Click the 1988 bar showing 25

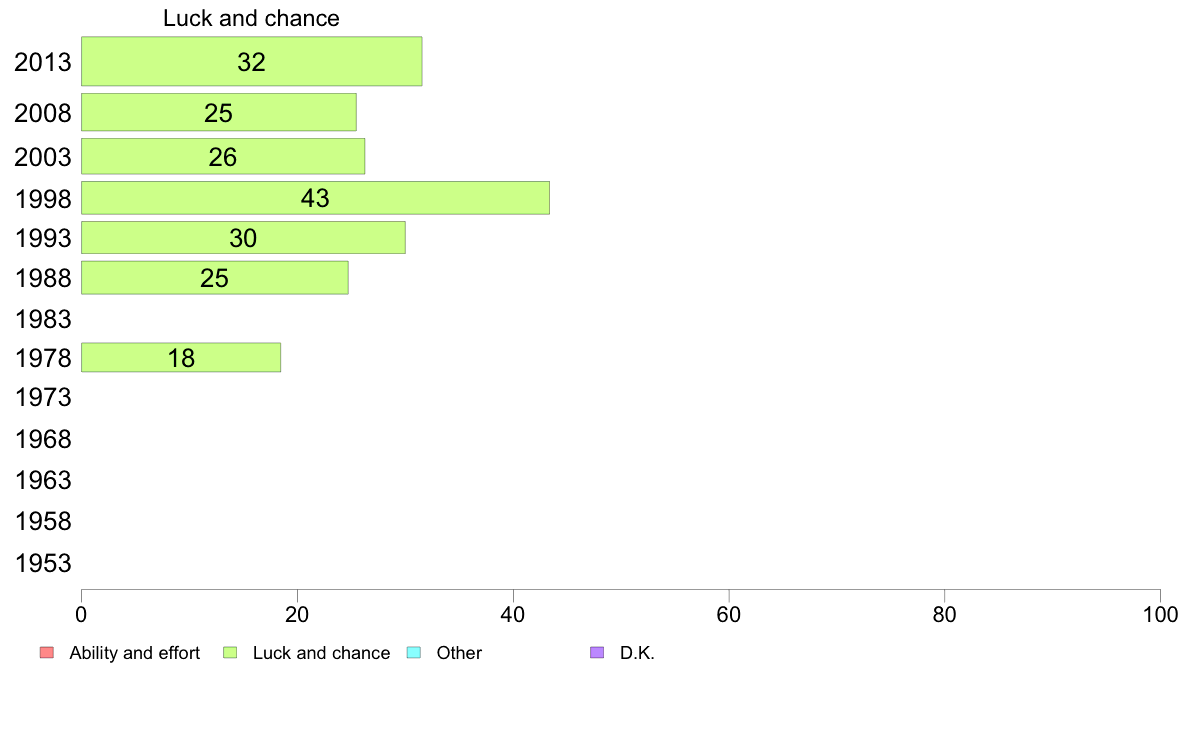(x=214, y=278)
